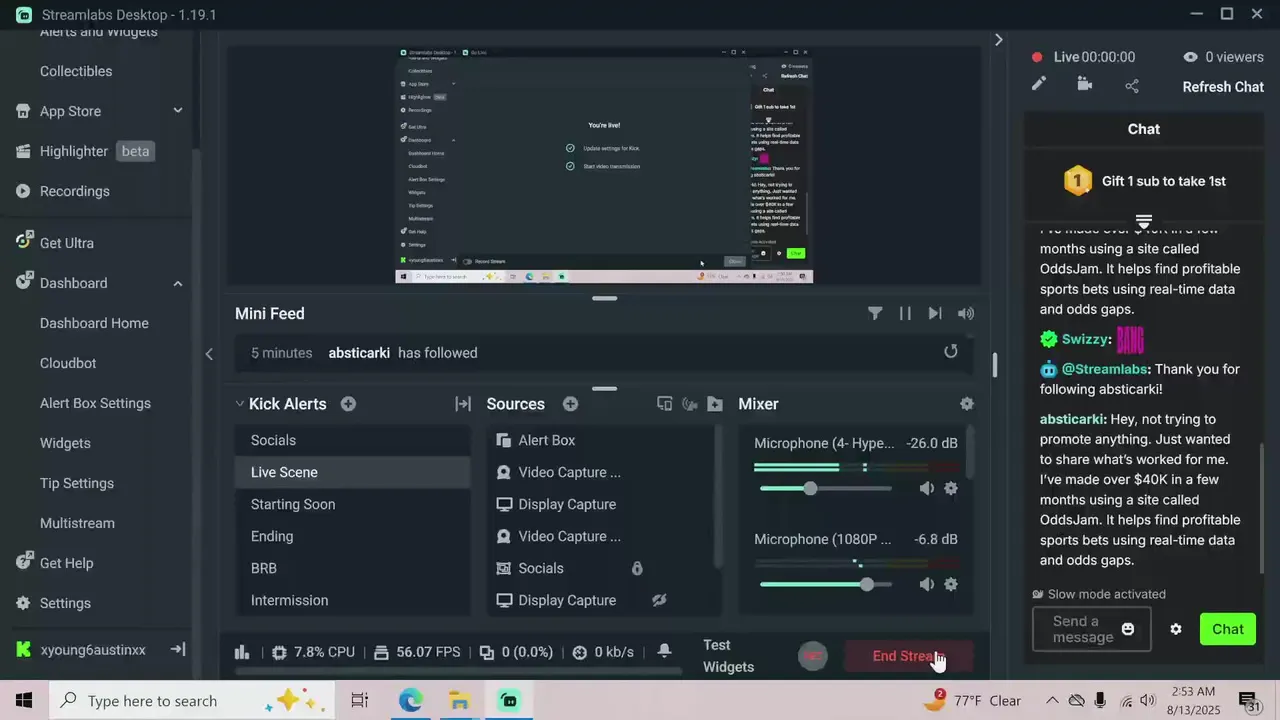Screen dimensions: 1280x720
Task: Go to Recordings
Action: 75,191
